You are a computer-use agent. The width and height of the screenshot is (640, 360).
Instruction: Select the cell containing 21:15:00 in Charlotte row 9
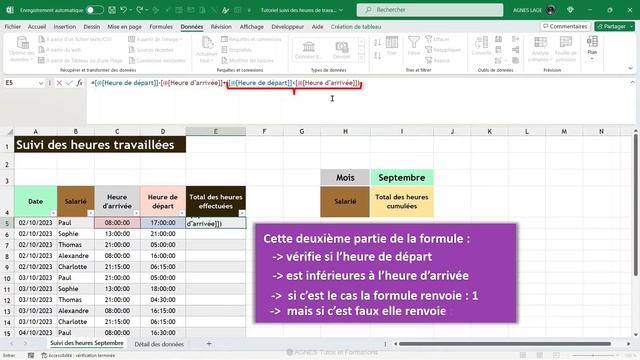(117, 267)
